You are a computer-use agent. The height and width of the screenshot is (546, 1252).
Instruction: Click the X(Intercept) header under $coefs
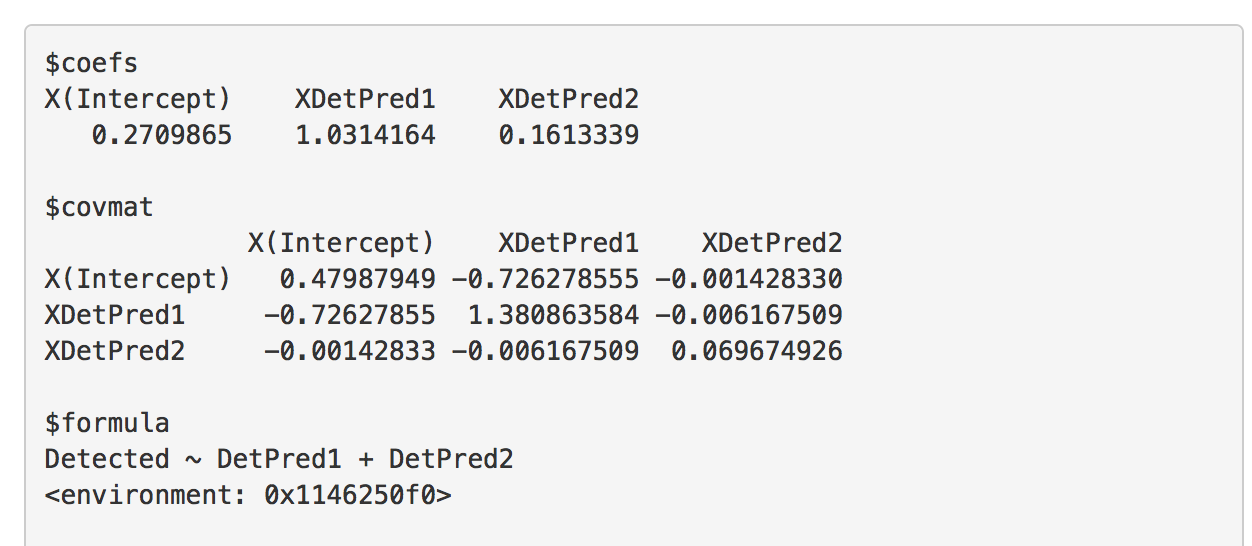(x=138, y=99)
